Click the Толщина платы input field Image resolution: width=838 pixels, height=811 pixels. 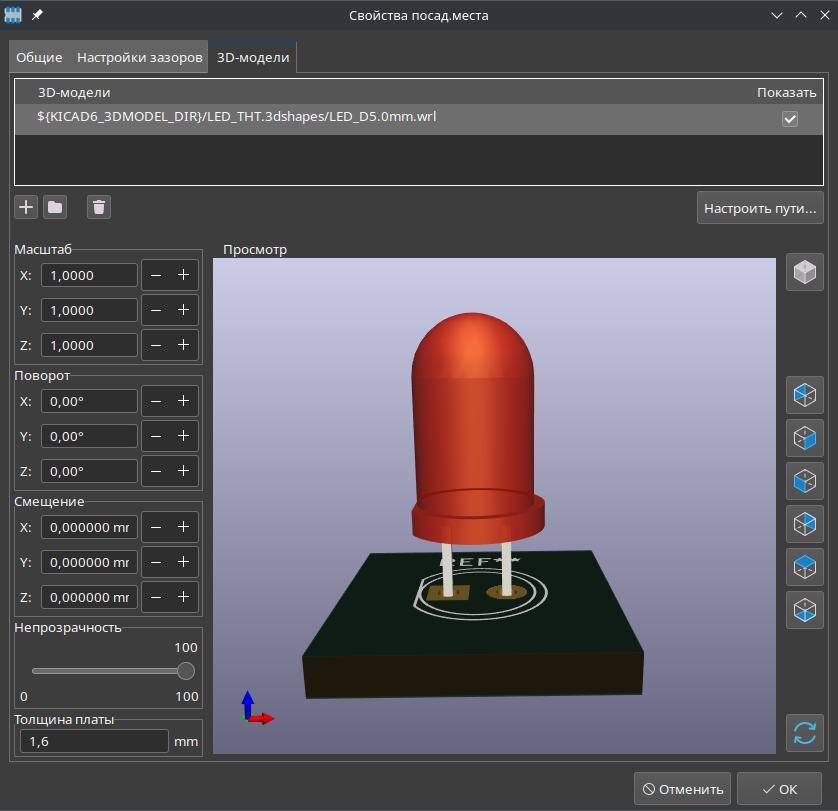(94, 741)
